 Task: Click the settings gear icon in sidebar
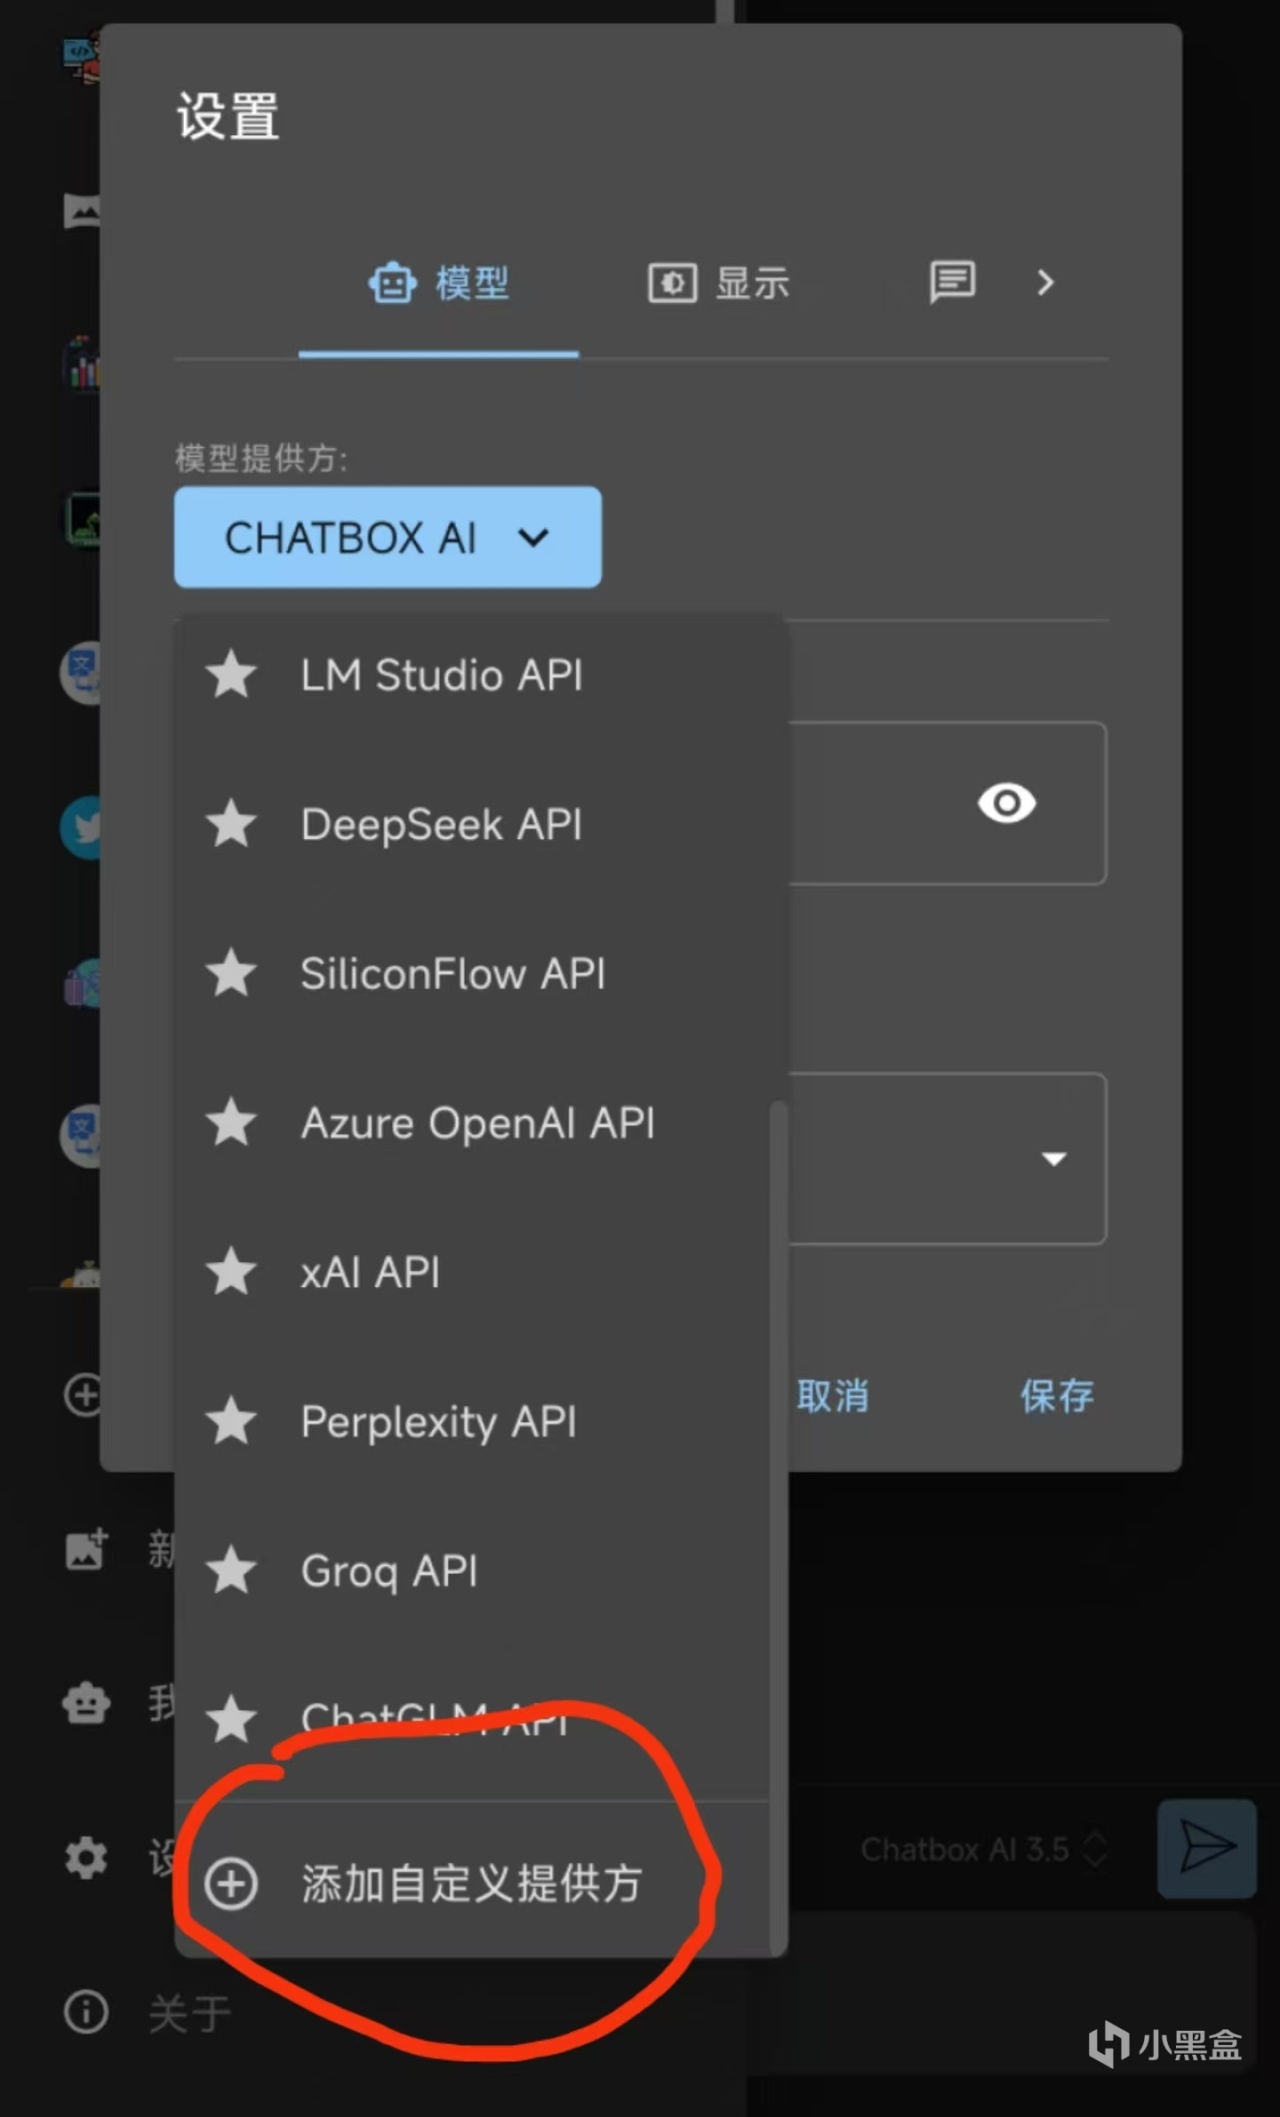86,1857
